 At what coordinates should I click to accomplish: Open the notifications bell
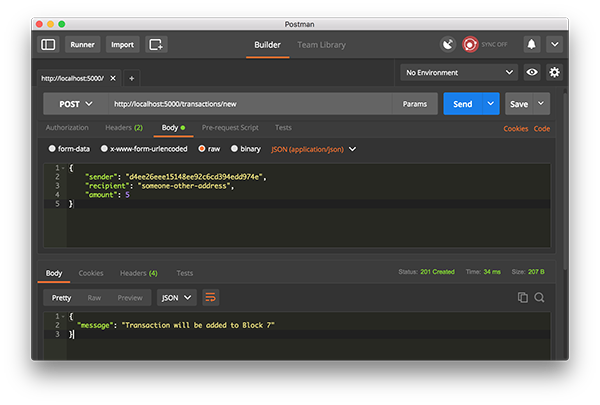pyautogui.click(x=531, y=44)
